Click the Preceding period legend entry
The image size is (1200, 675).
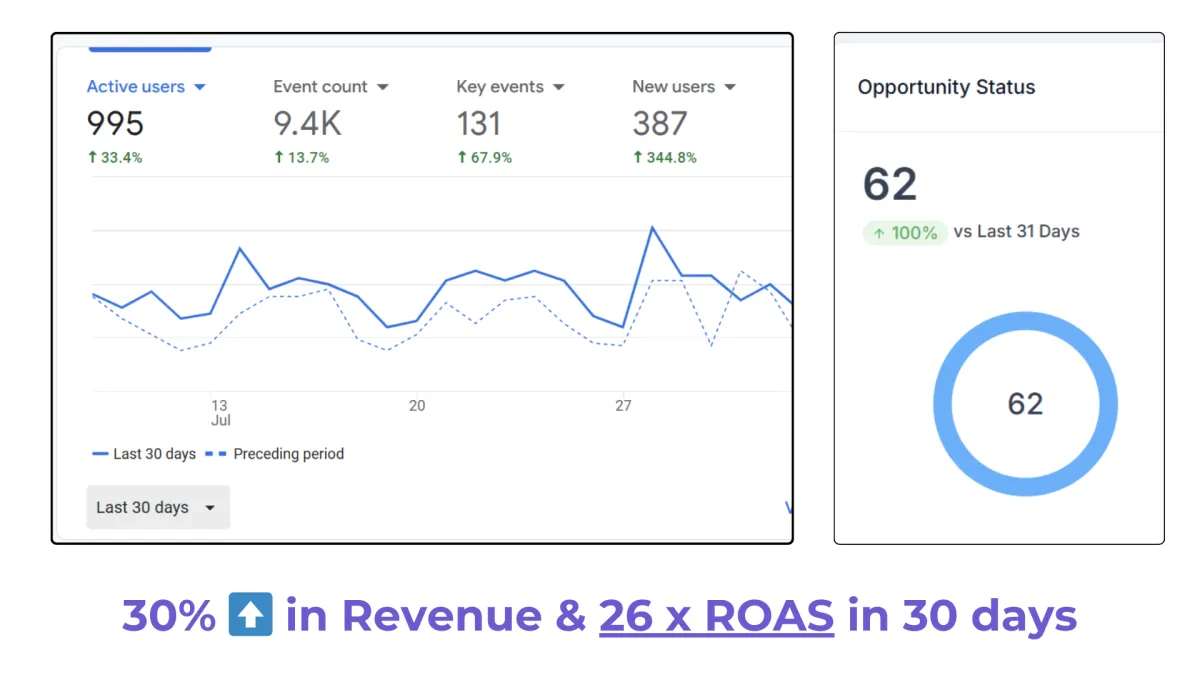275,454
